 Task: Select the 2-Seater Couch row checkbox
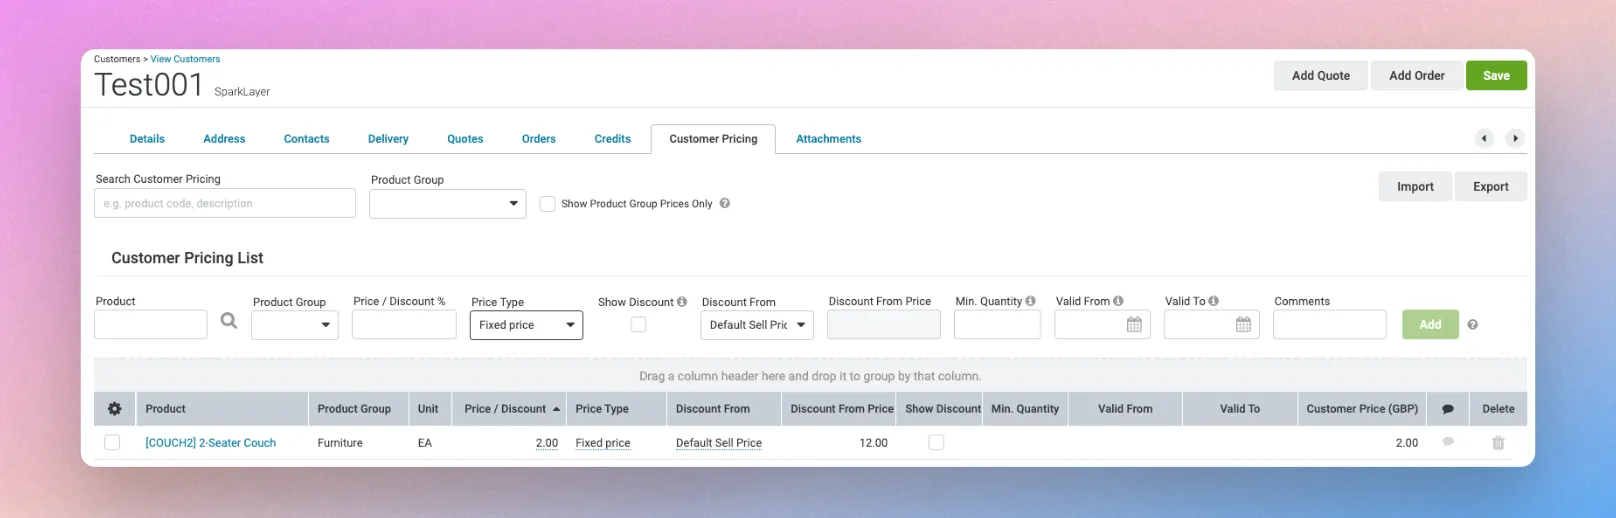112,442
